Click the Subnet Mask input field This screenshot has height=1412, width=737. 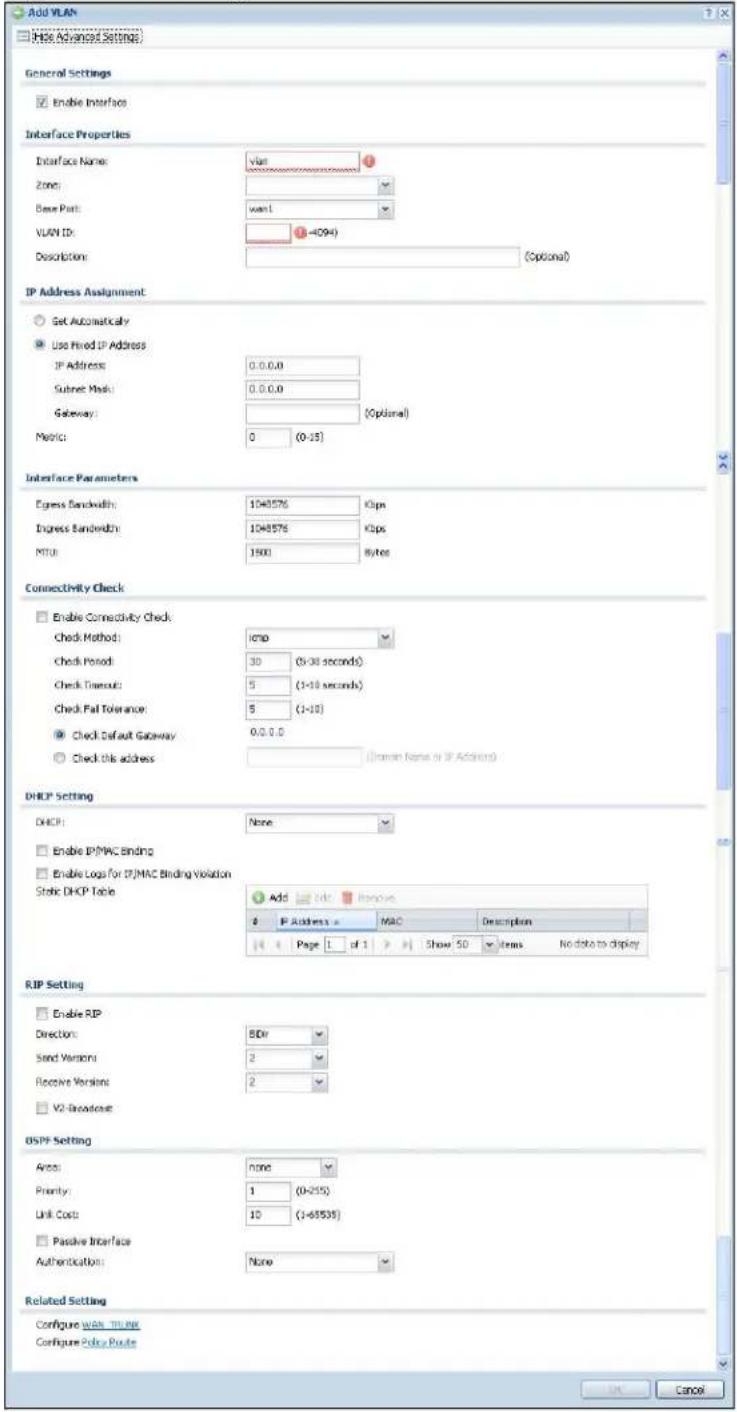[302, 389]
